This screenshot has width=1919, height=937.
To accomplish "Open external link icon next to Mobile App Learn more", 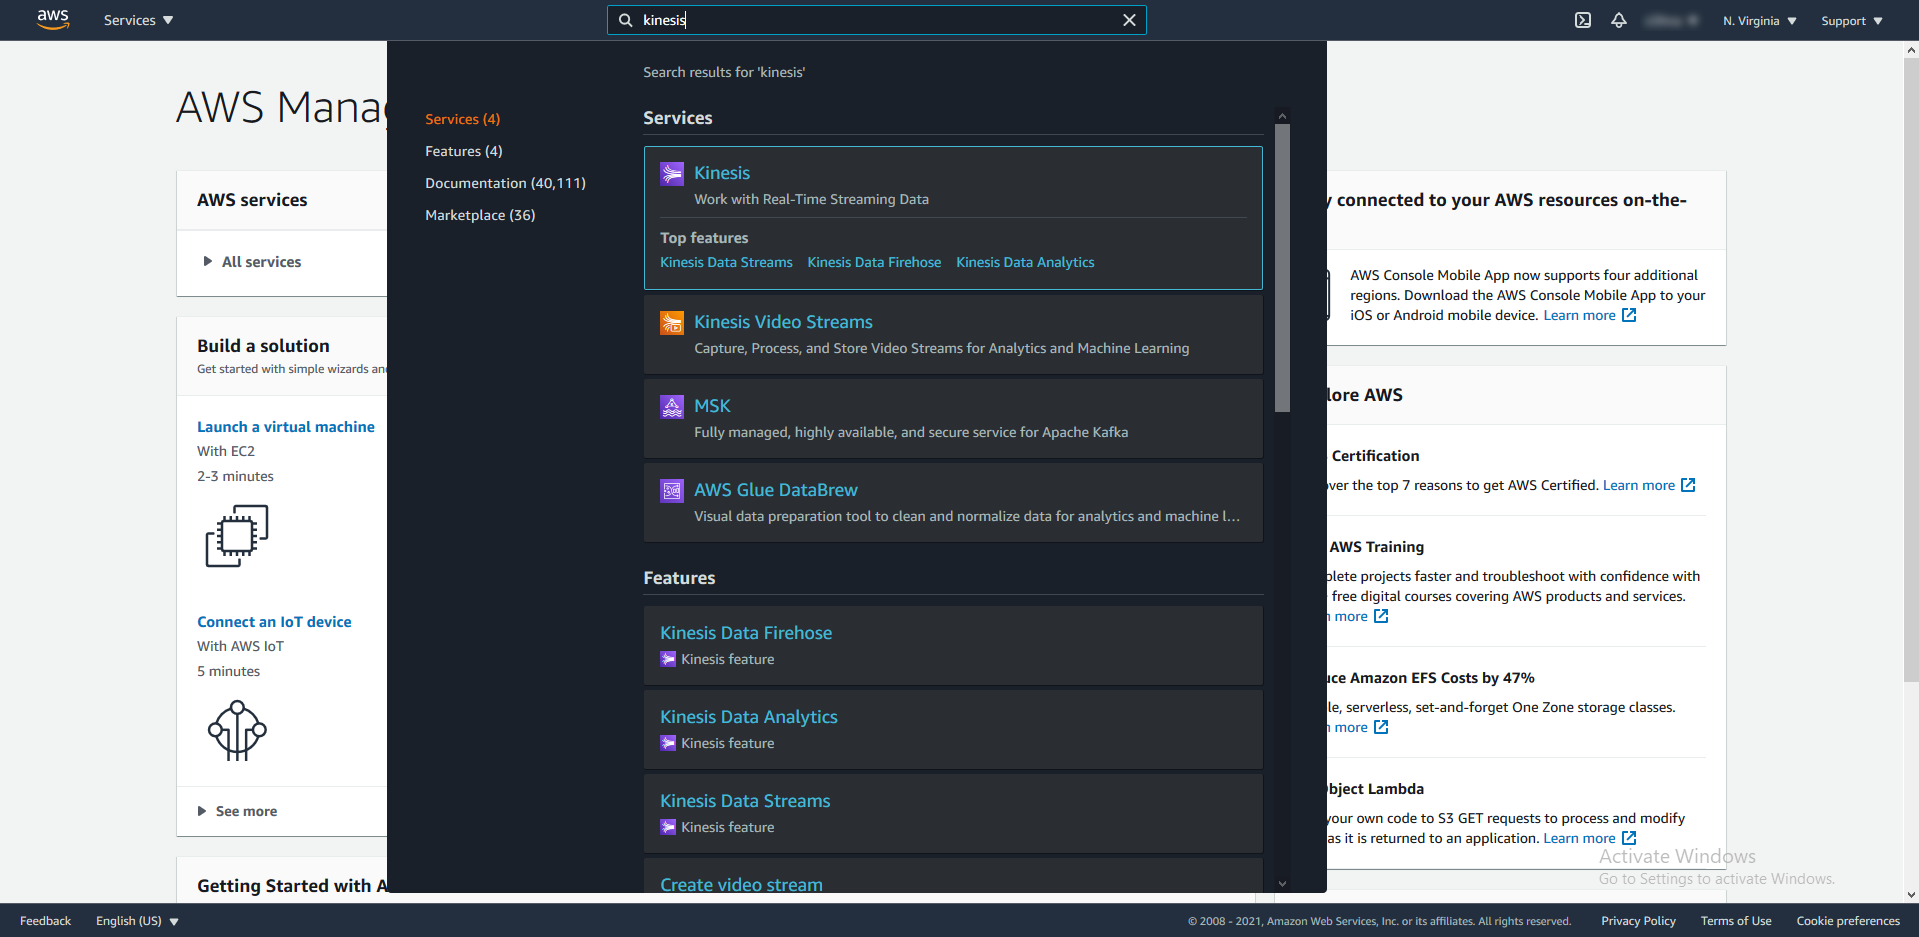I will [x=1629, y=315].
